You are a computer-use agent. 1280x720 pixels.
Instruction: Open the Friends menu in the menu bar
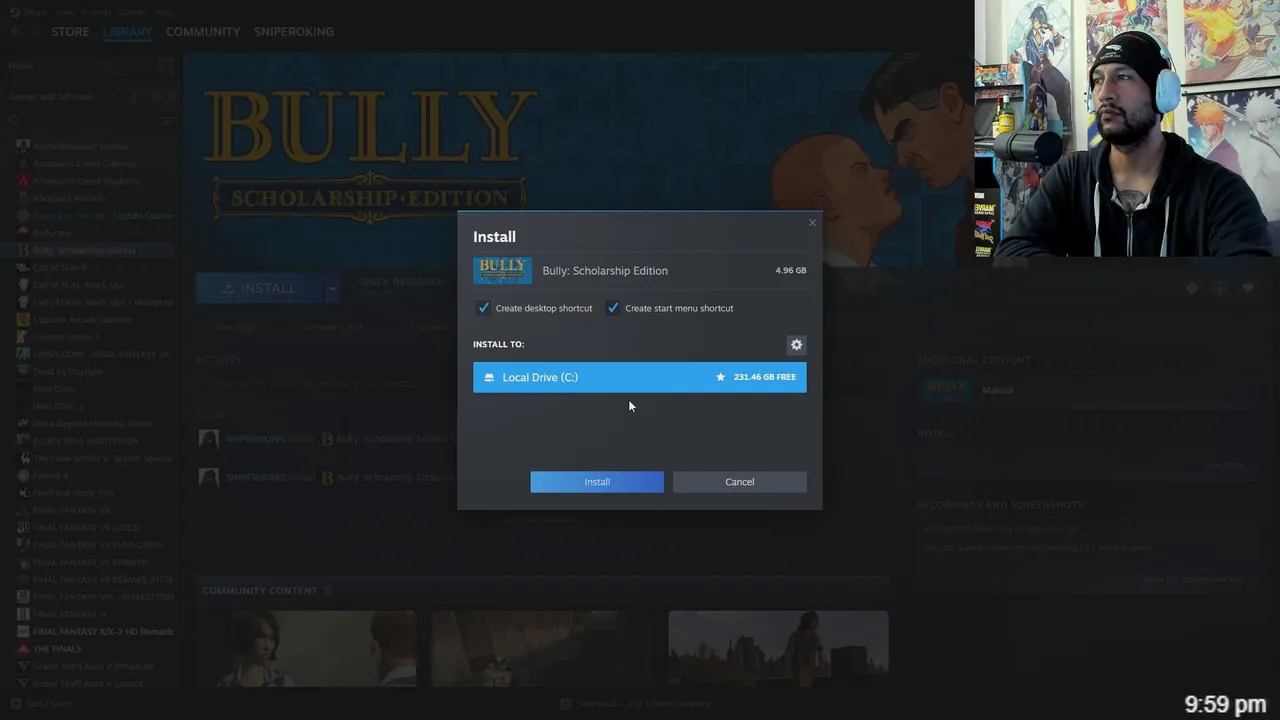click(x=97, y=12)
